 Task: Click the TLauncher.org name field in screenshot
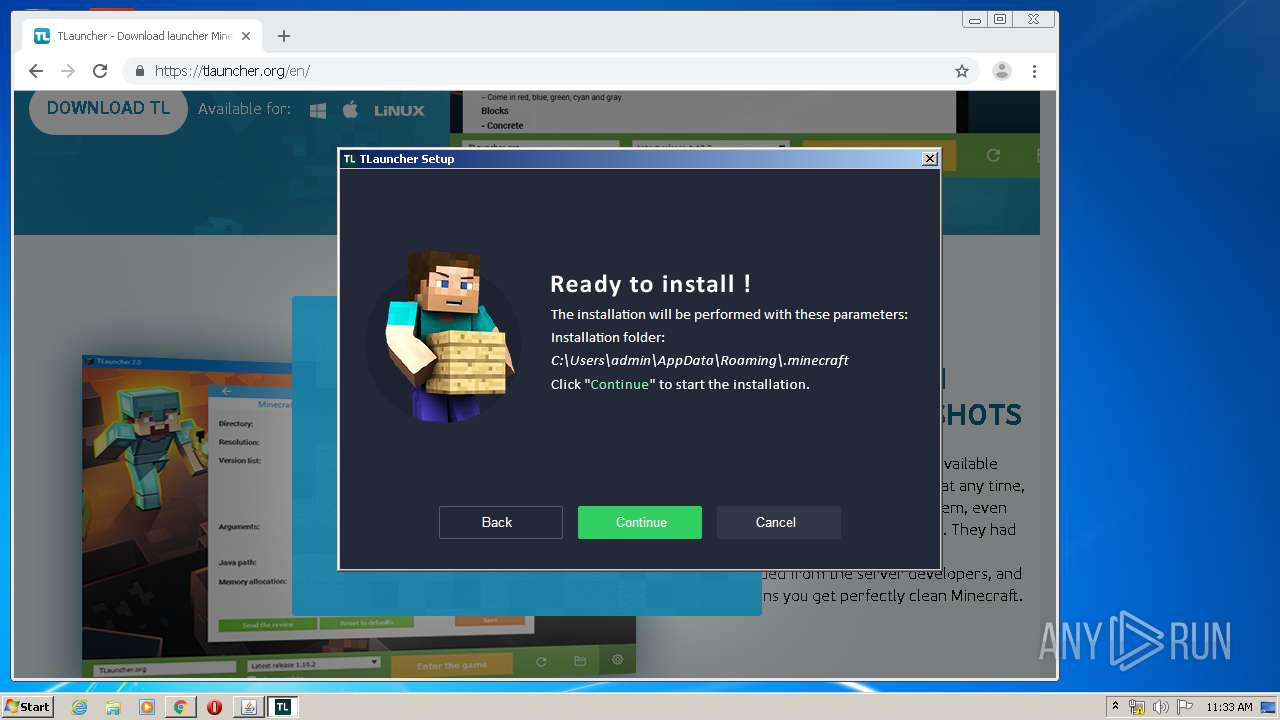[x=164, y=669]
